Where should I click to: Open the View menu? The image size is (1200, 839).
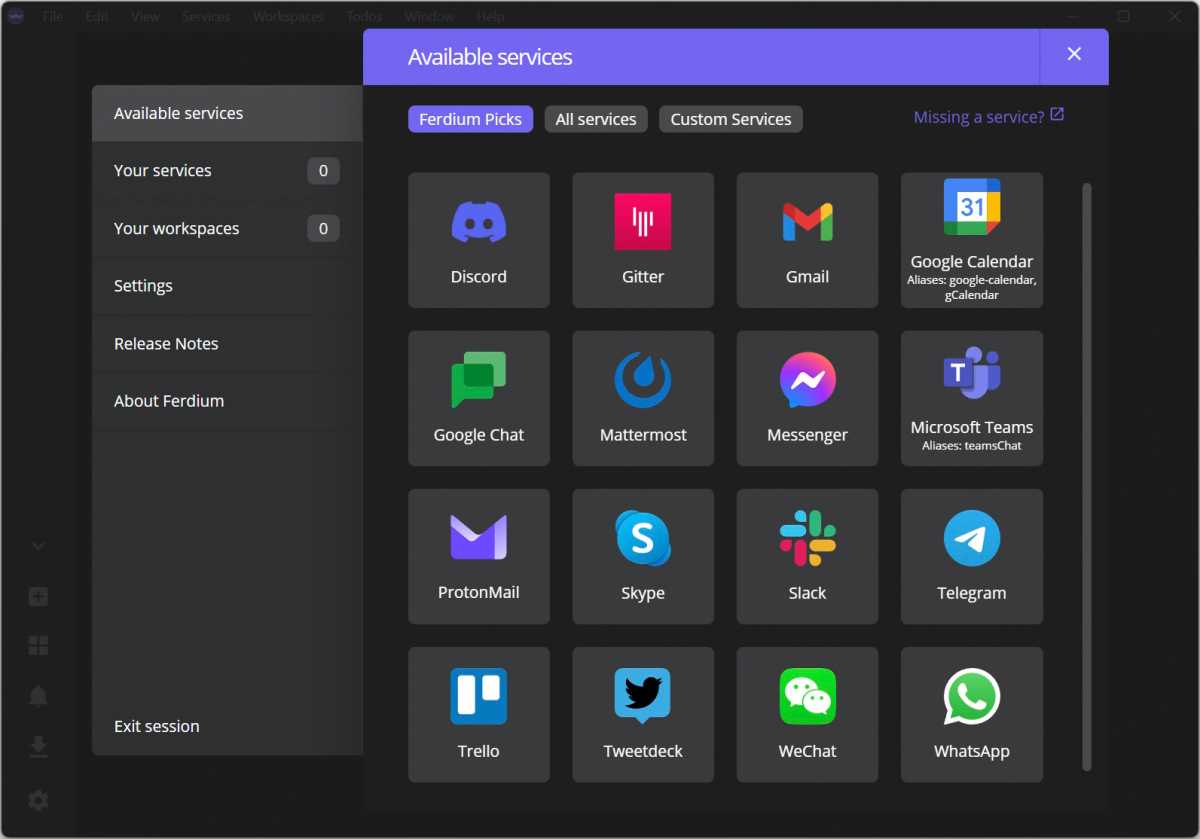tap(145, 16)
